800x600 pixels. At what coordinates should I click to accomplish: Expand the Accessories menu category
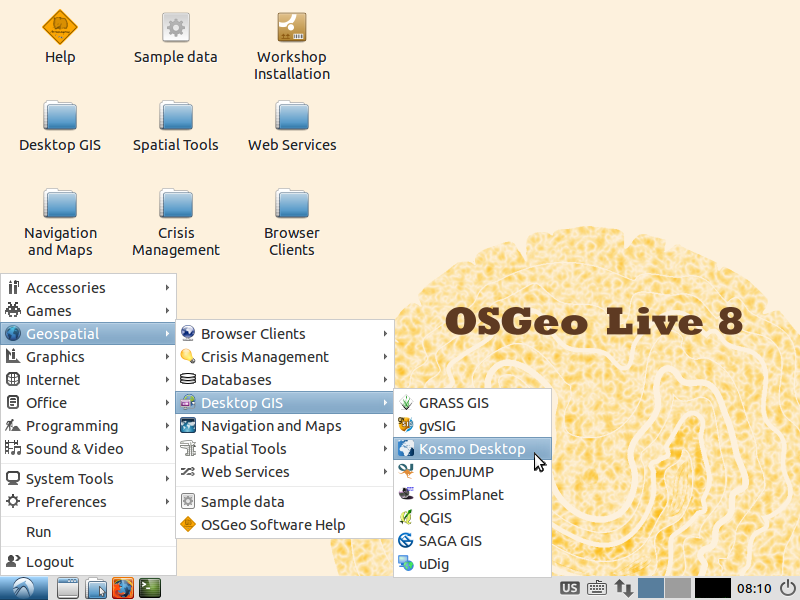tap(88, 288)
